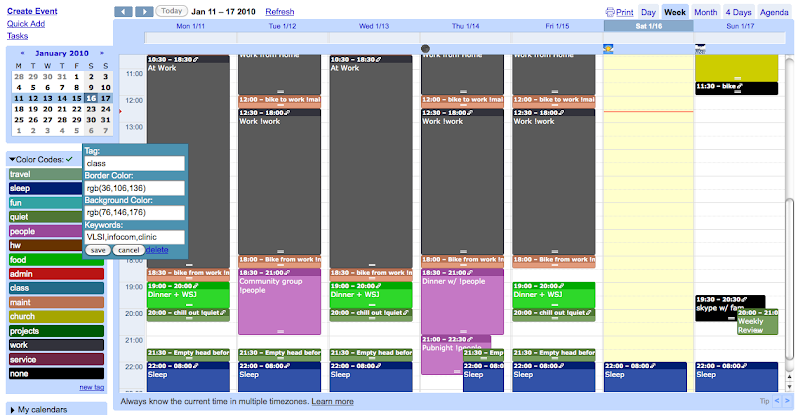Select the admin color code
800x415 pixels.
[x=56, y=274]
